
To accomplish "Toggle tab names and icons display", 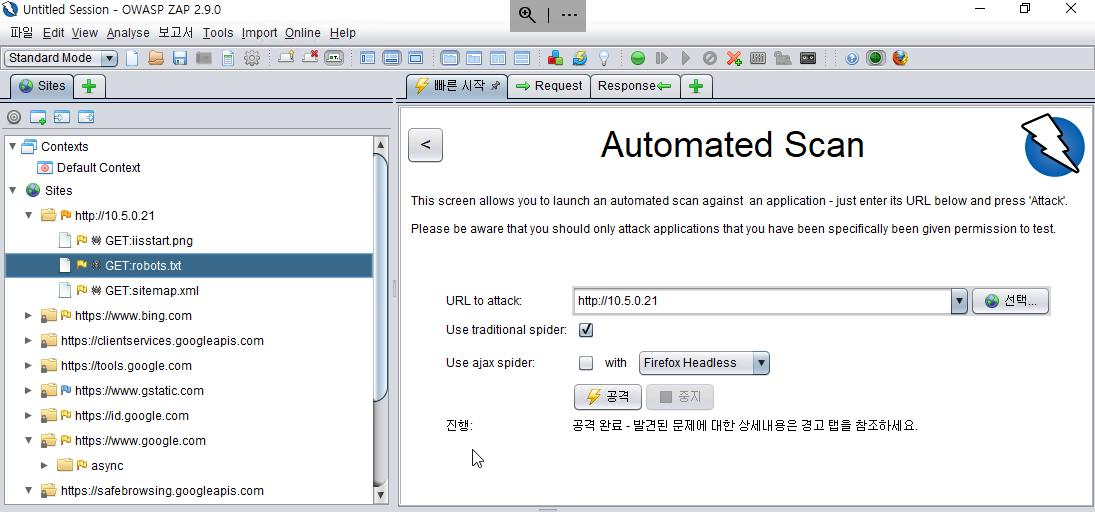I will click(x=334, y=59).
